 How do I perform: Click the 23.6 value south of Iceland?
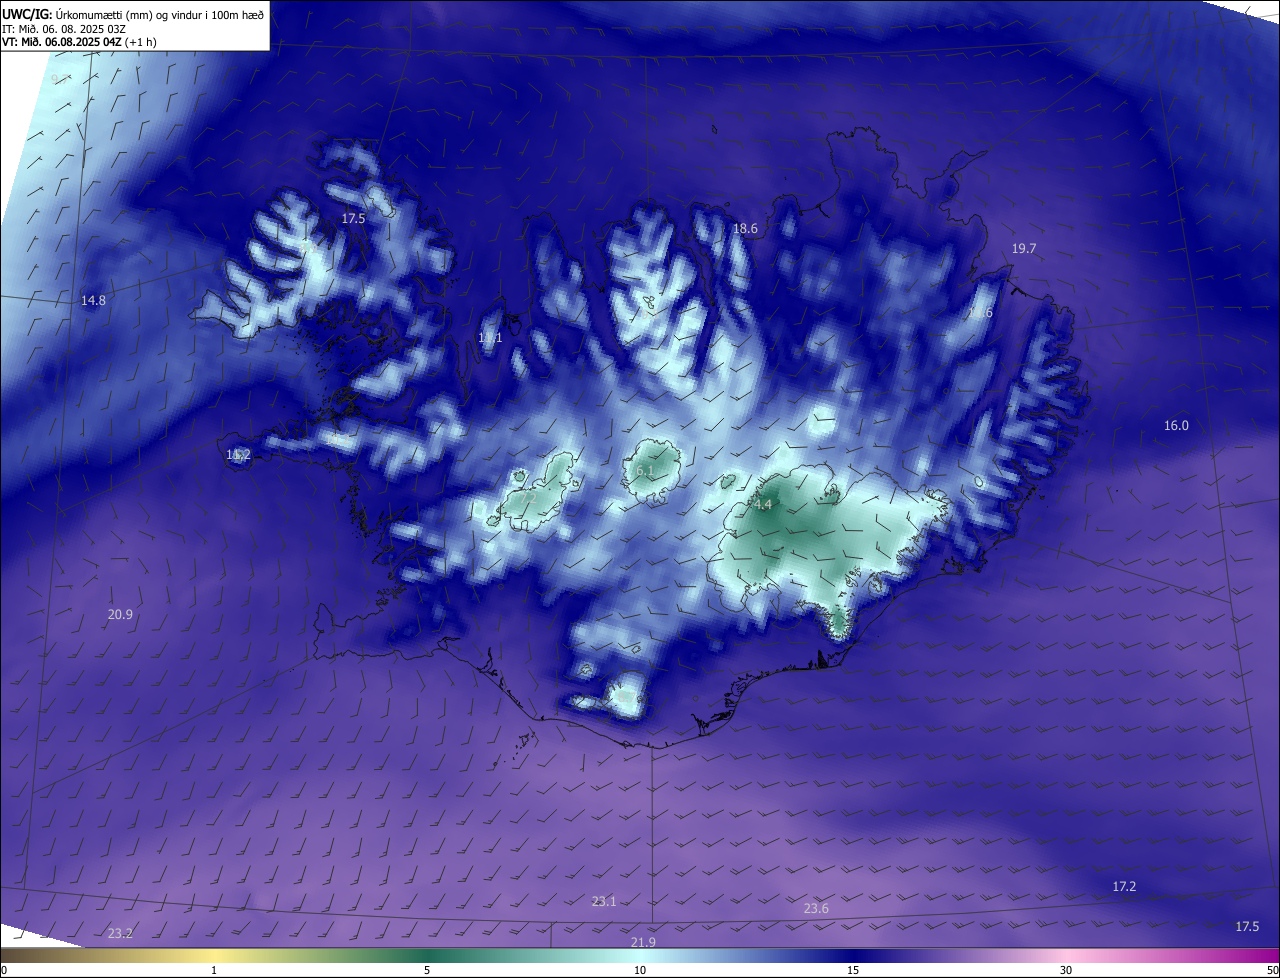pos(816,909)
